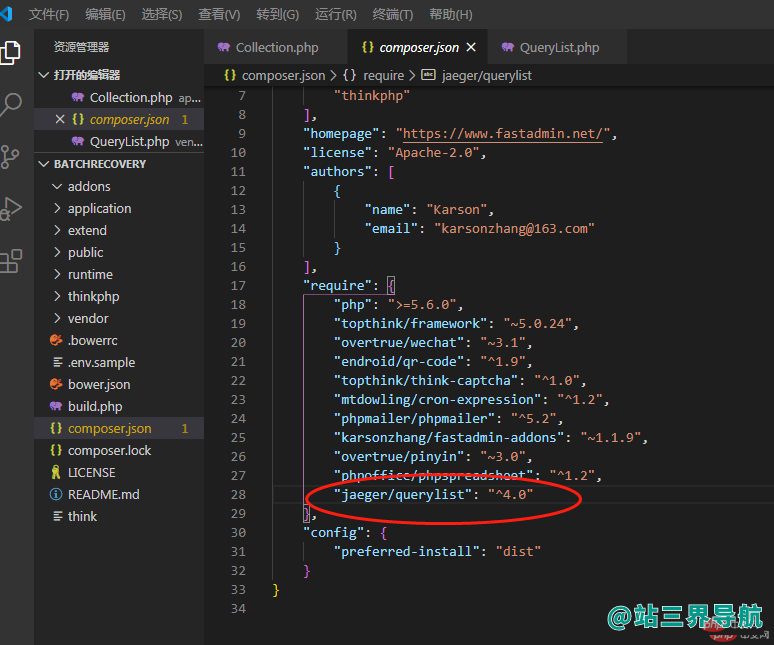This screenshot has height=645, width=774.
Task: Click braces icon before require in breadcrumb
Action: click(x=349, y=75)
